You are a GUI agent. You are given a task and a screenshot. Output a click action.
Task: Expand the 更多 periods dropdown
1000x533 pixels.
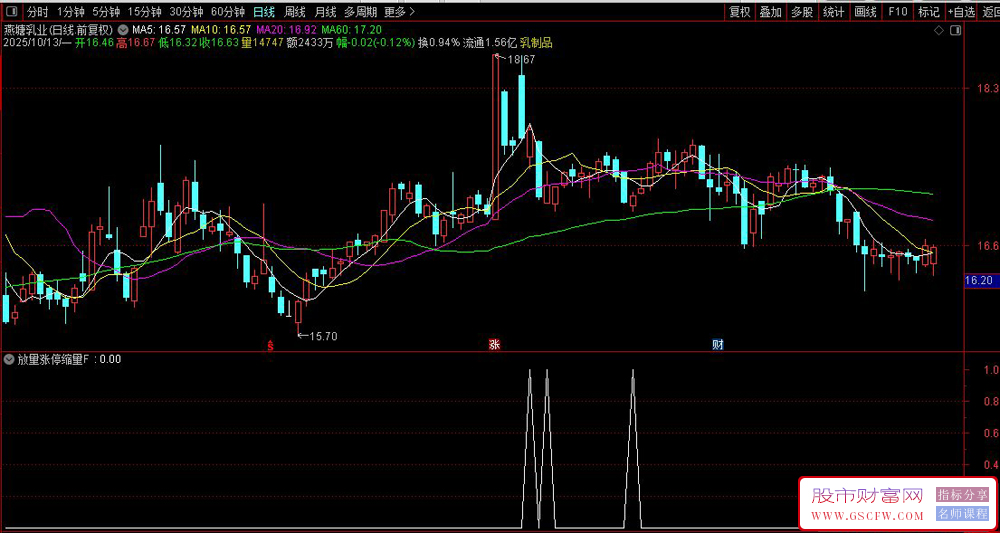click(x=399, y=12)
